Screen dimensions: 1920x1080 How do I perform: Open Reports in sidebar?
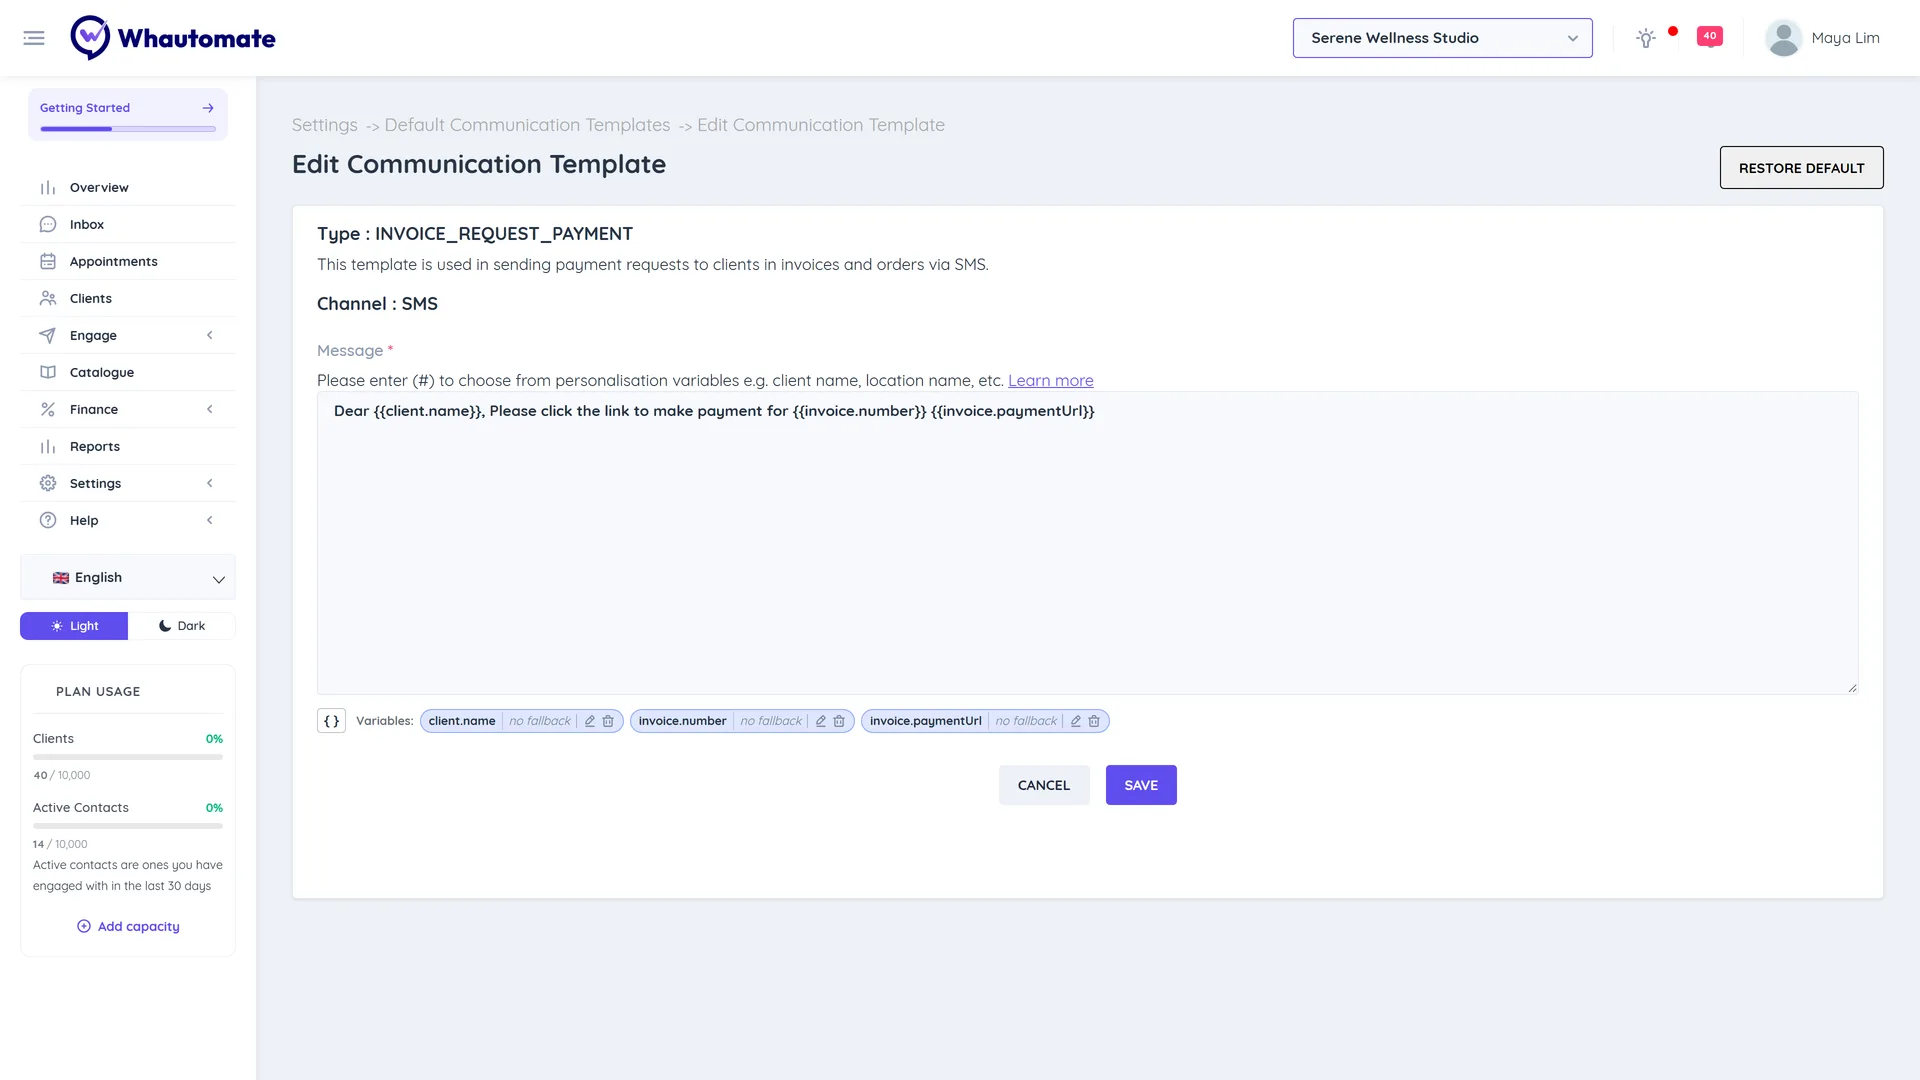coord(128,446)
